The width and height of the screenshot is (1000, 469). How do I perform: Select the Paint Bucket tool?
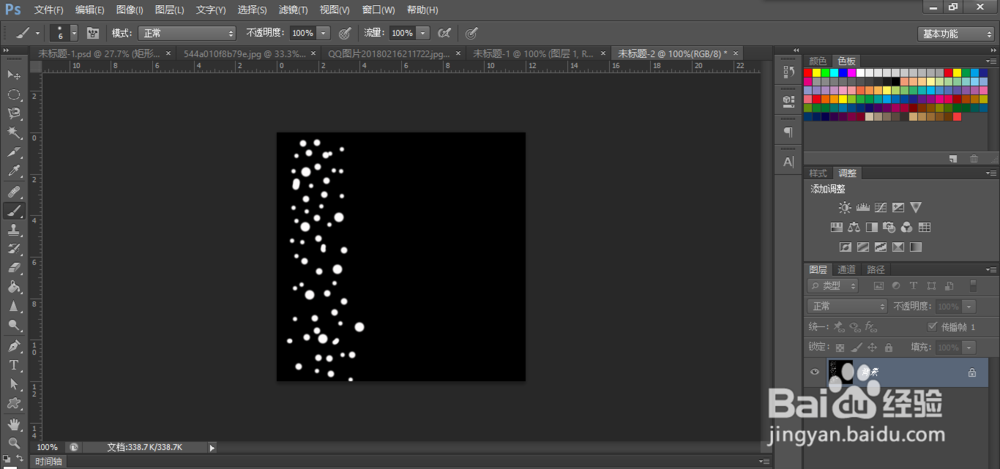click(14, 287)
